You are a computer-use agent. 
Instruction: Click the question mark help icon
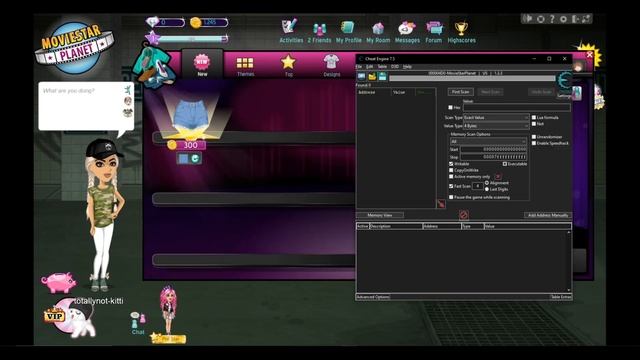(x=552, y=19)
